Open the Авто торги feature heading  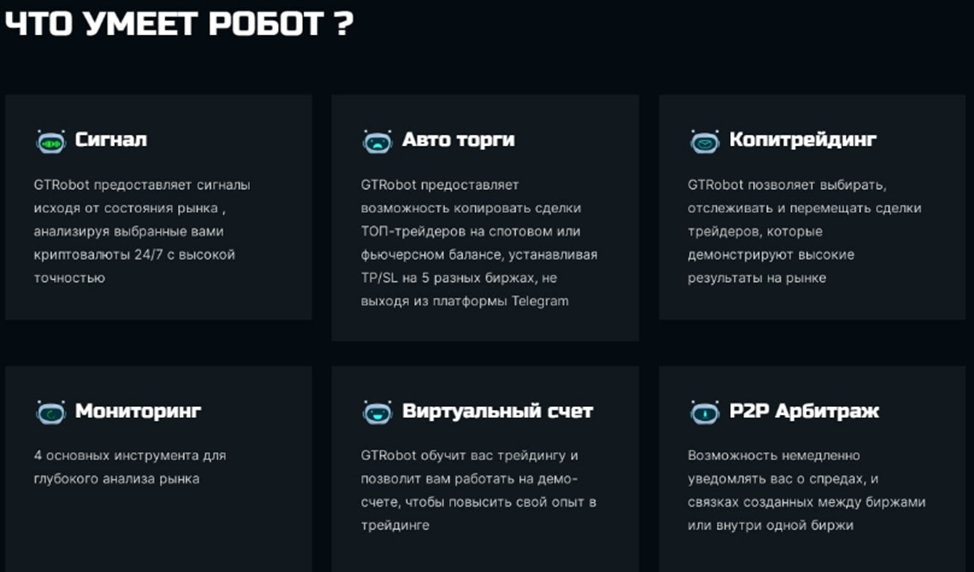[x=458, y=140]
